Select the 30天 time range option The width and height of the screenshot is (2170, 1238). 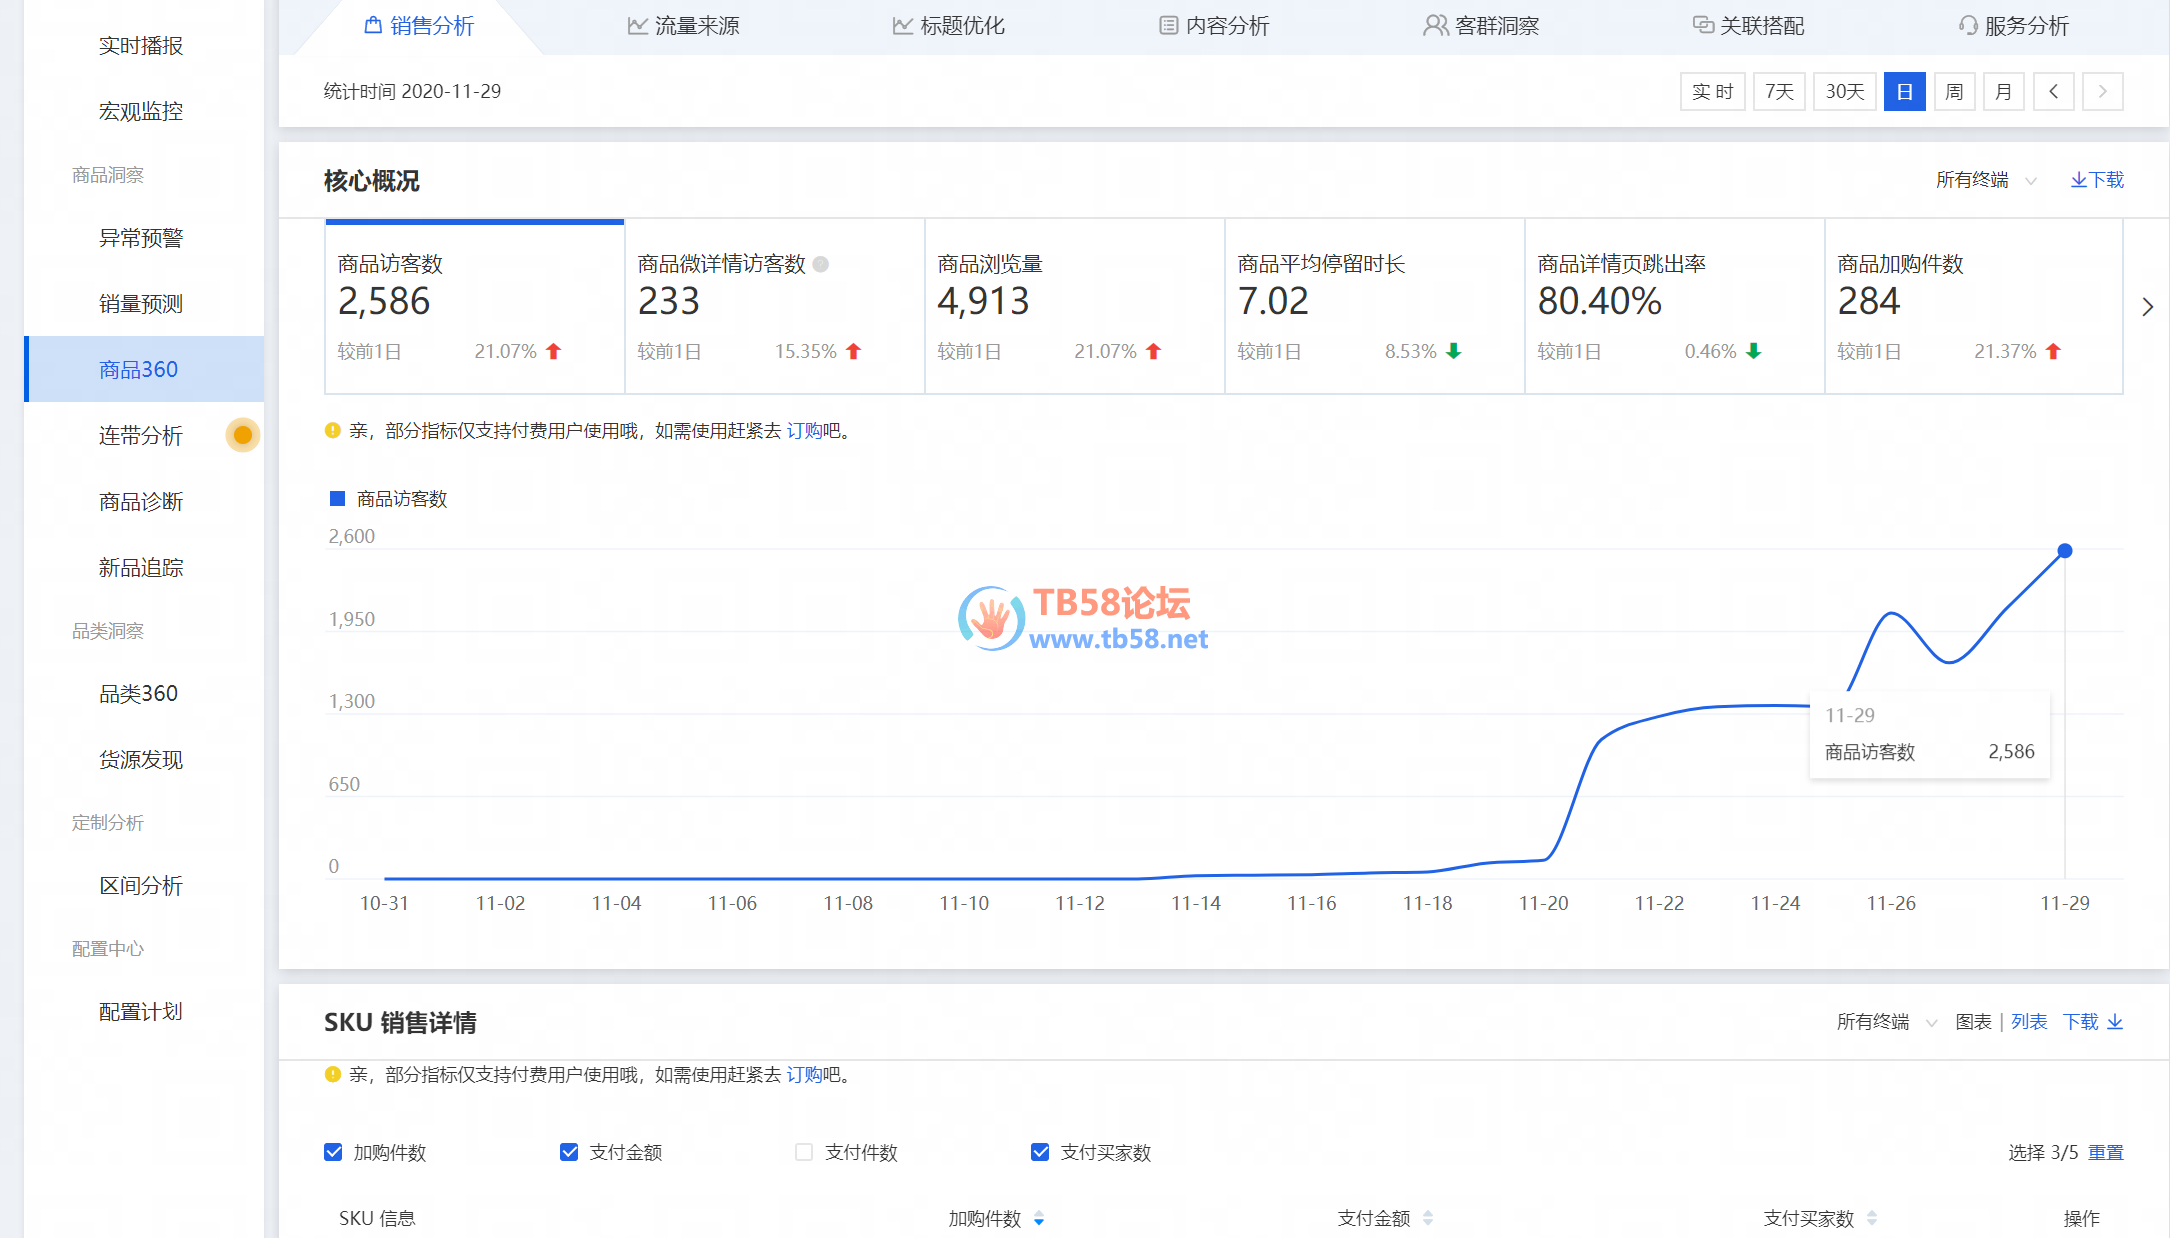click(x=1844, y=92)
